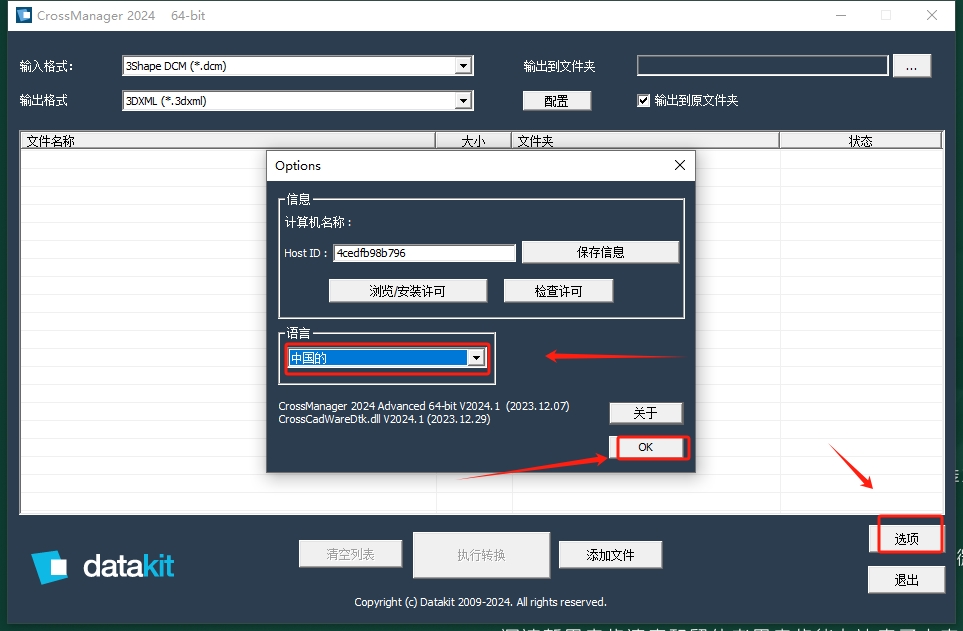Screen dimensions: 963x631
Task: Minimize the CrossManager window
Action: [x=841, y=15]
